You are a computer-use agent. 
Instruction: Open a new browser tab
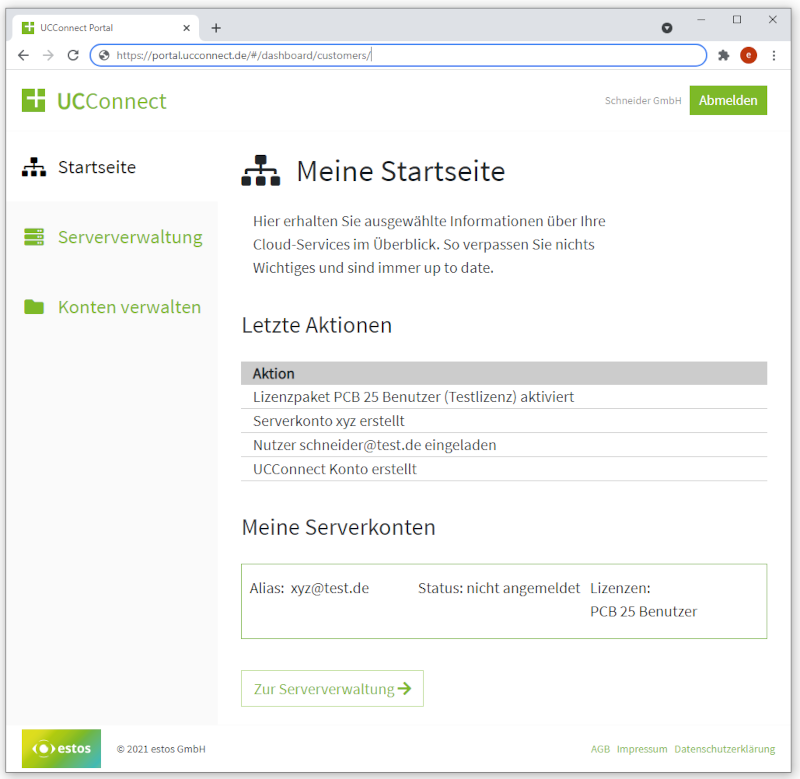click(x=216, y=28)
